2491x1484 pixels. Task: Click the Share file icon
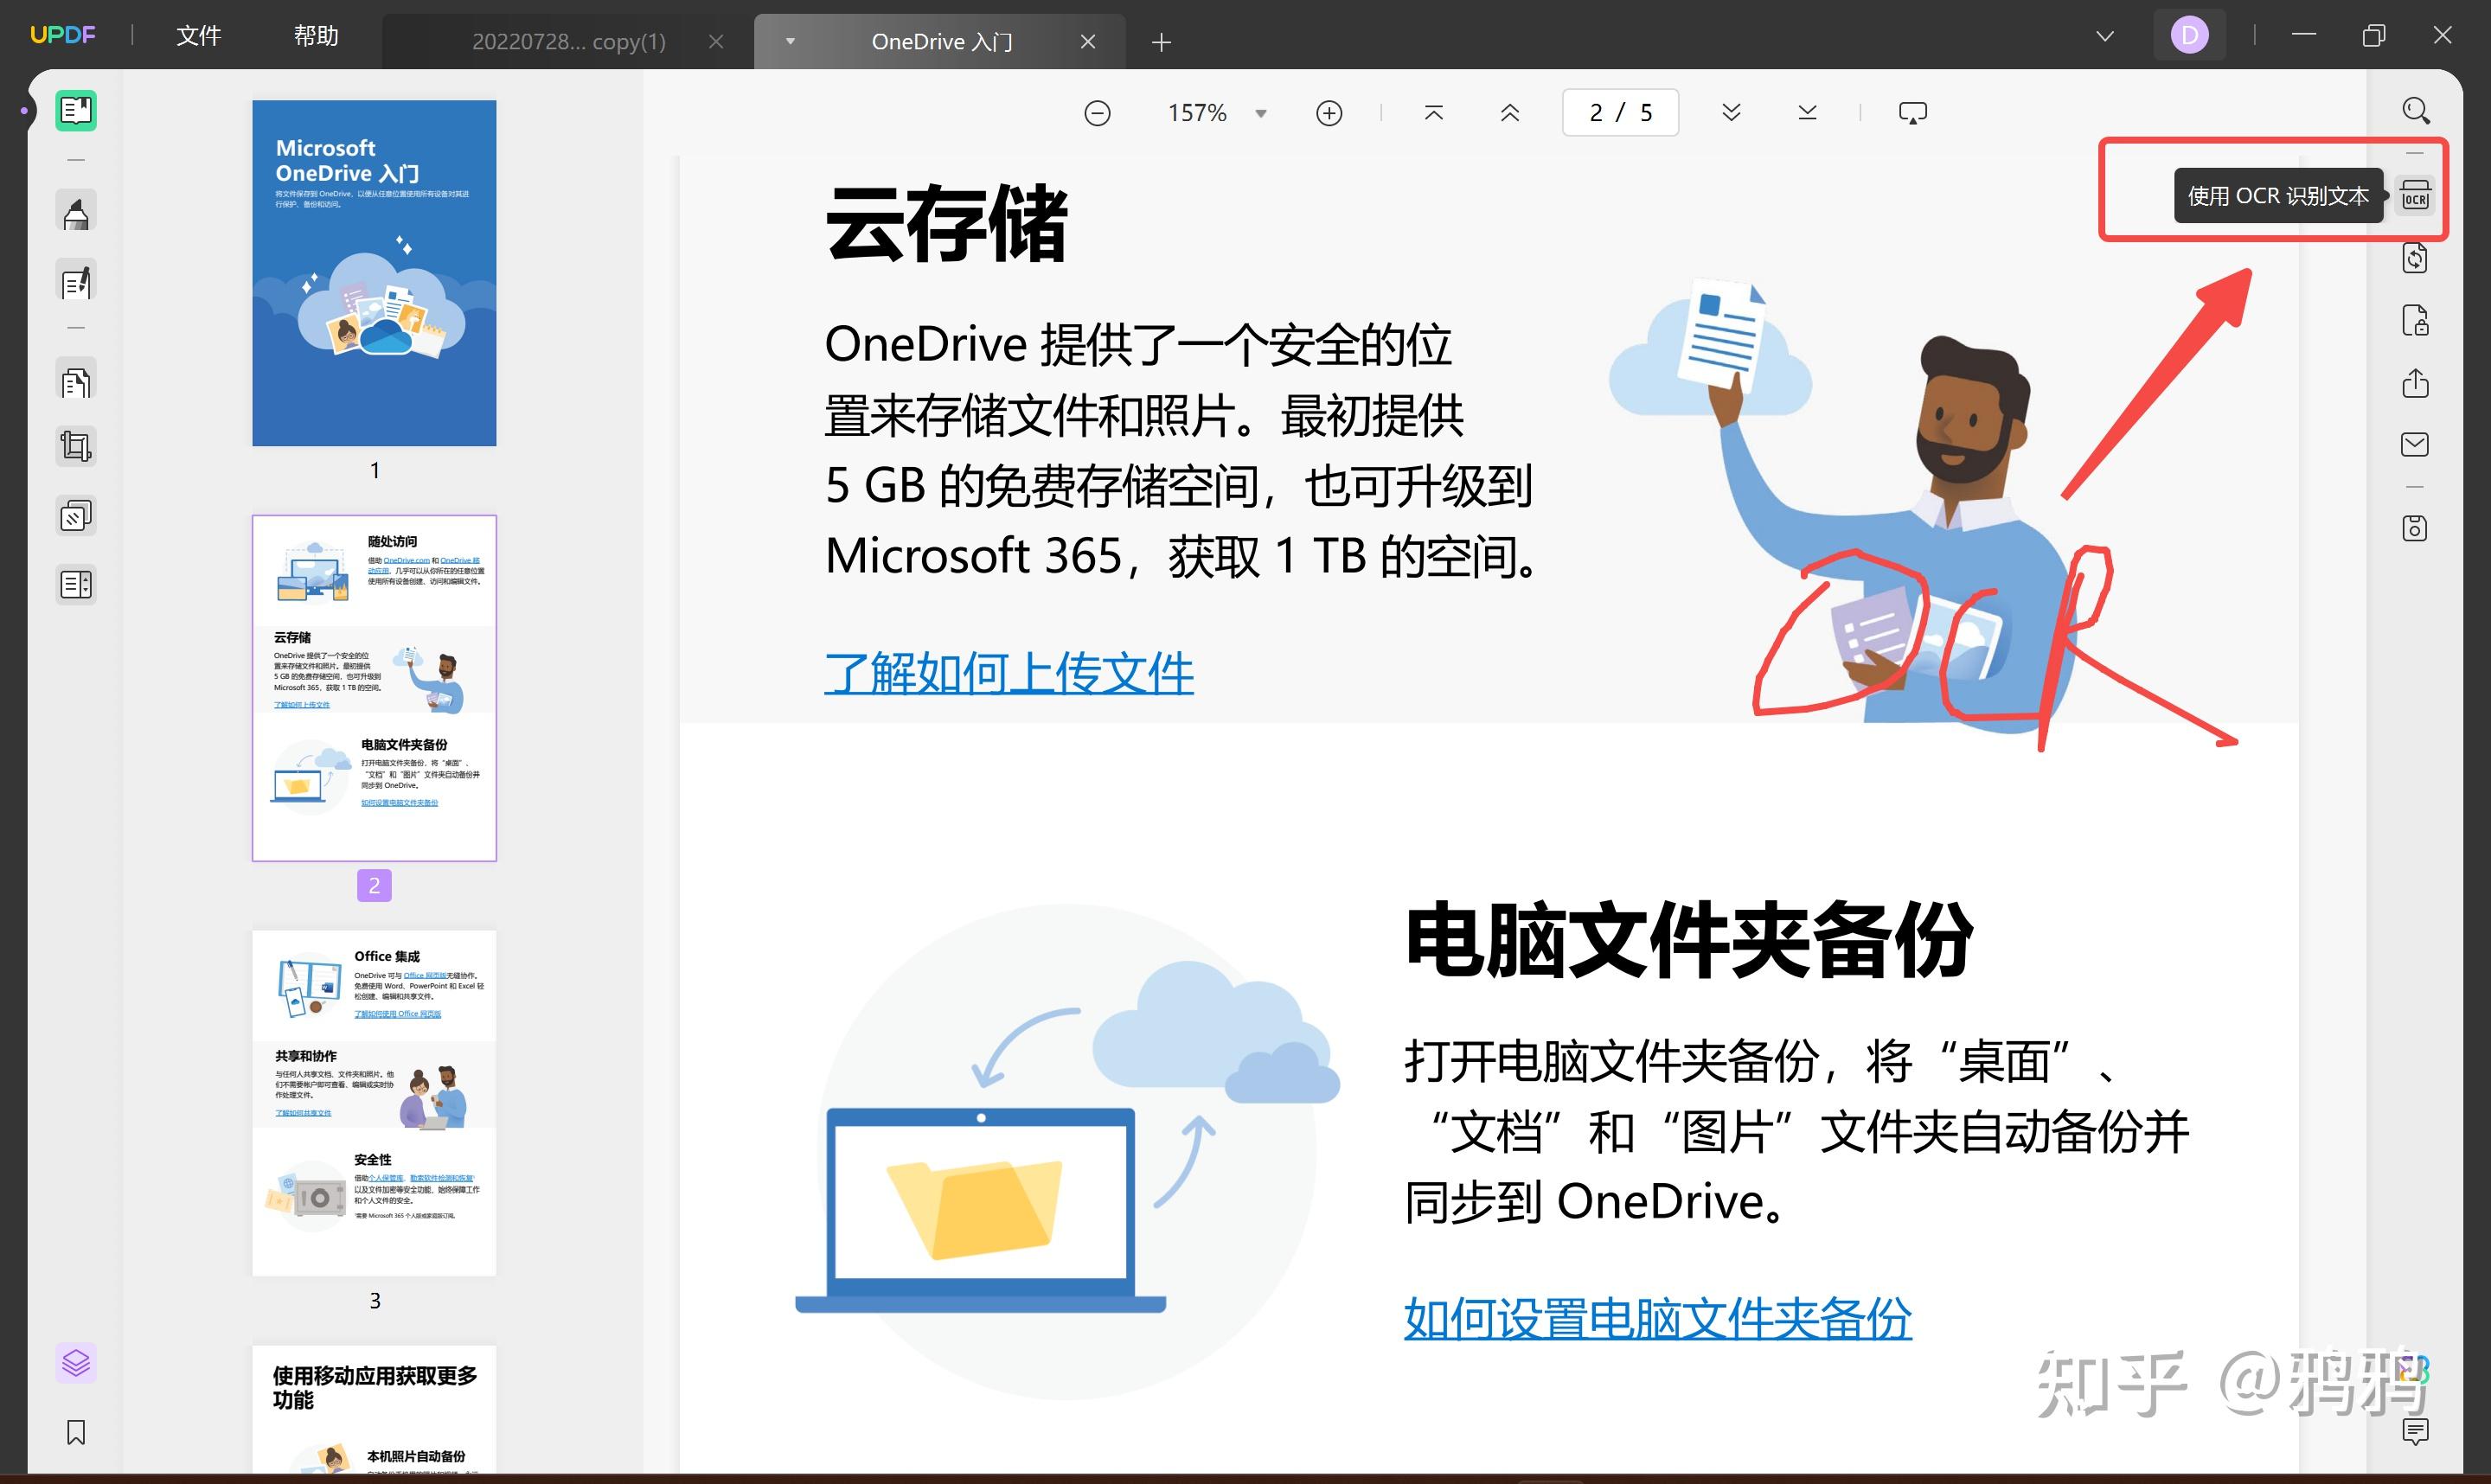click(2415, 383)
